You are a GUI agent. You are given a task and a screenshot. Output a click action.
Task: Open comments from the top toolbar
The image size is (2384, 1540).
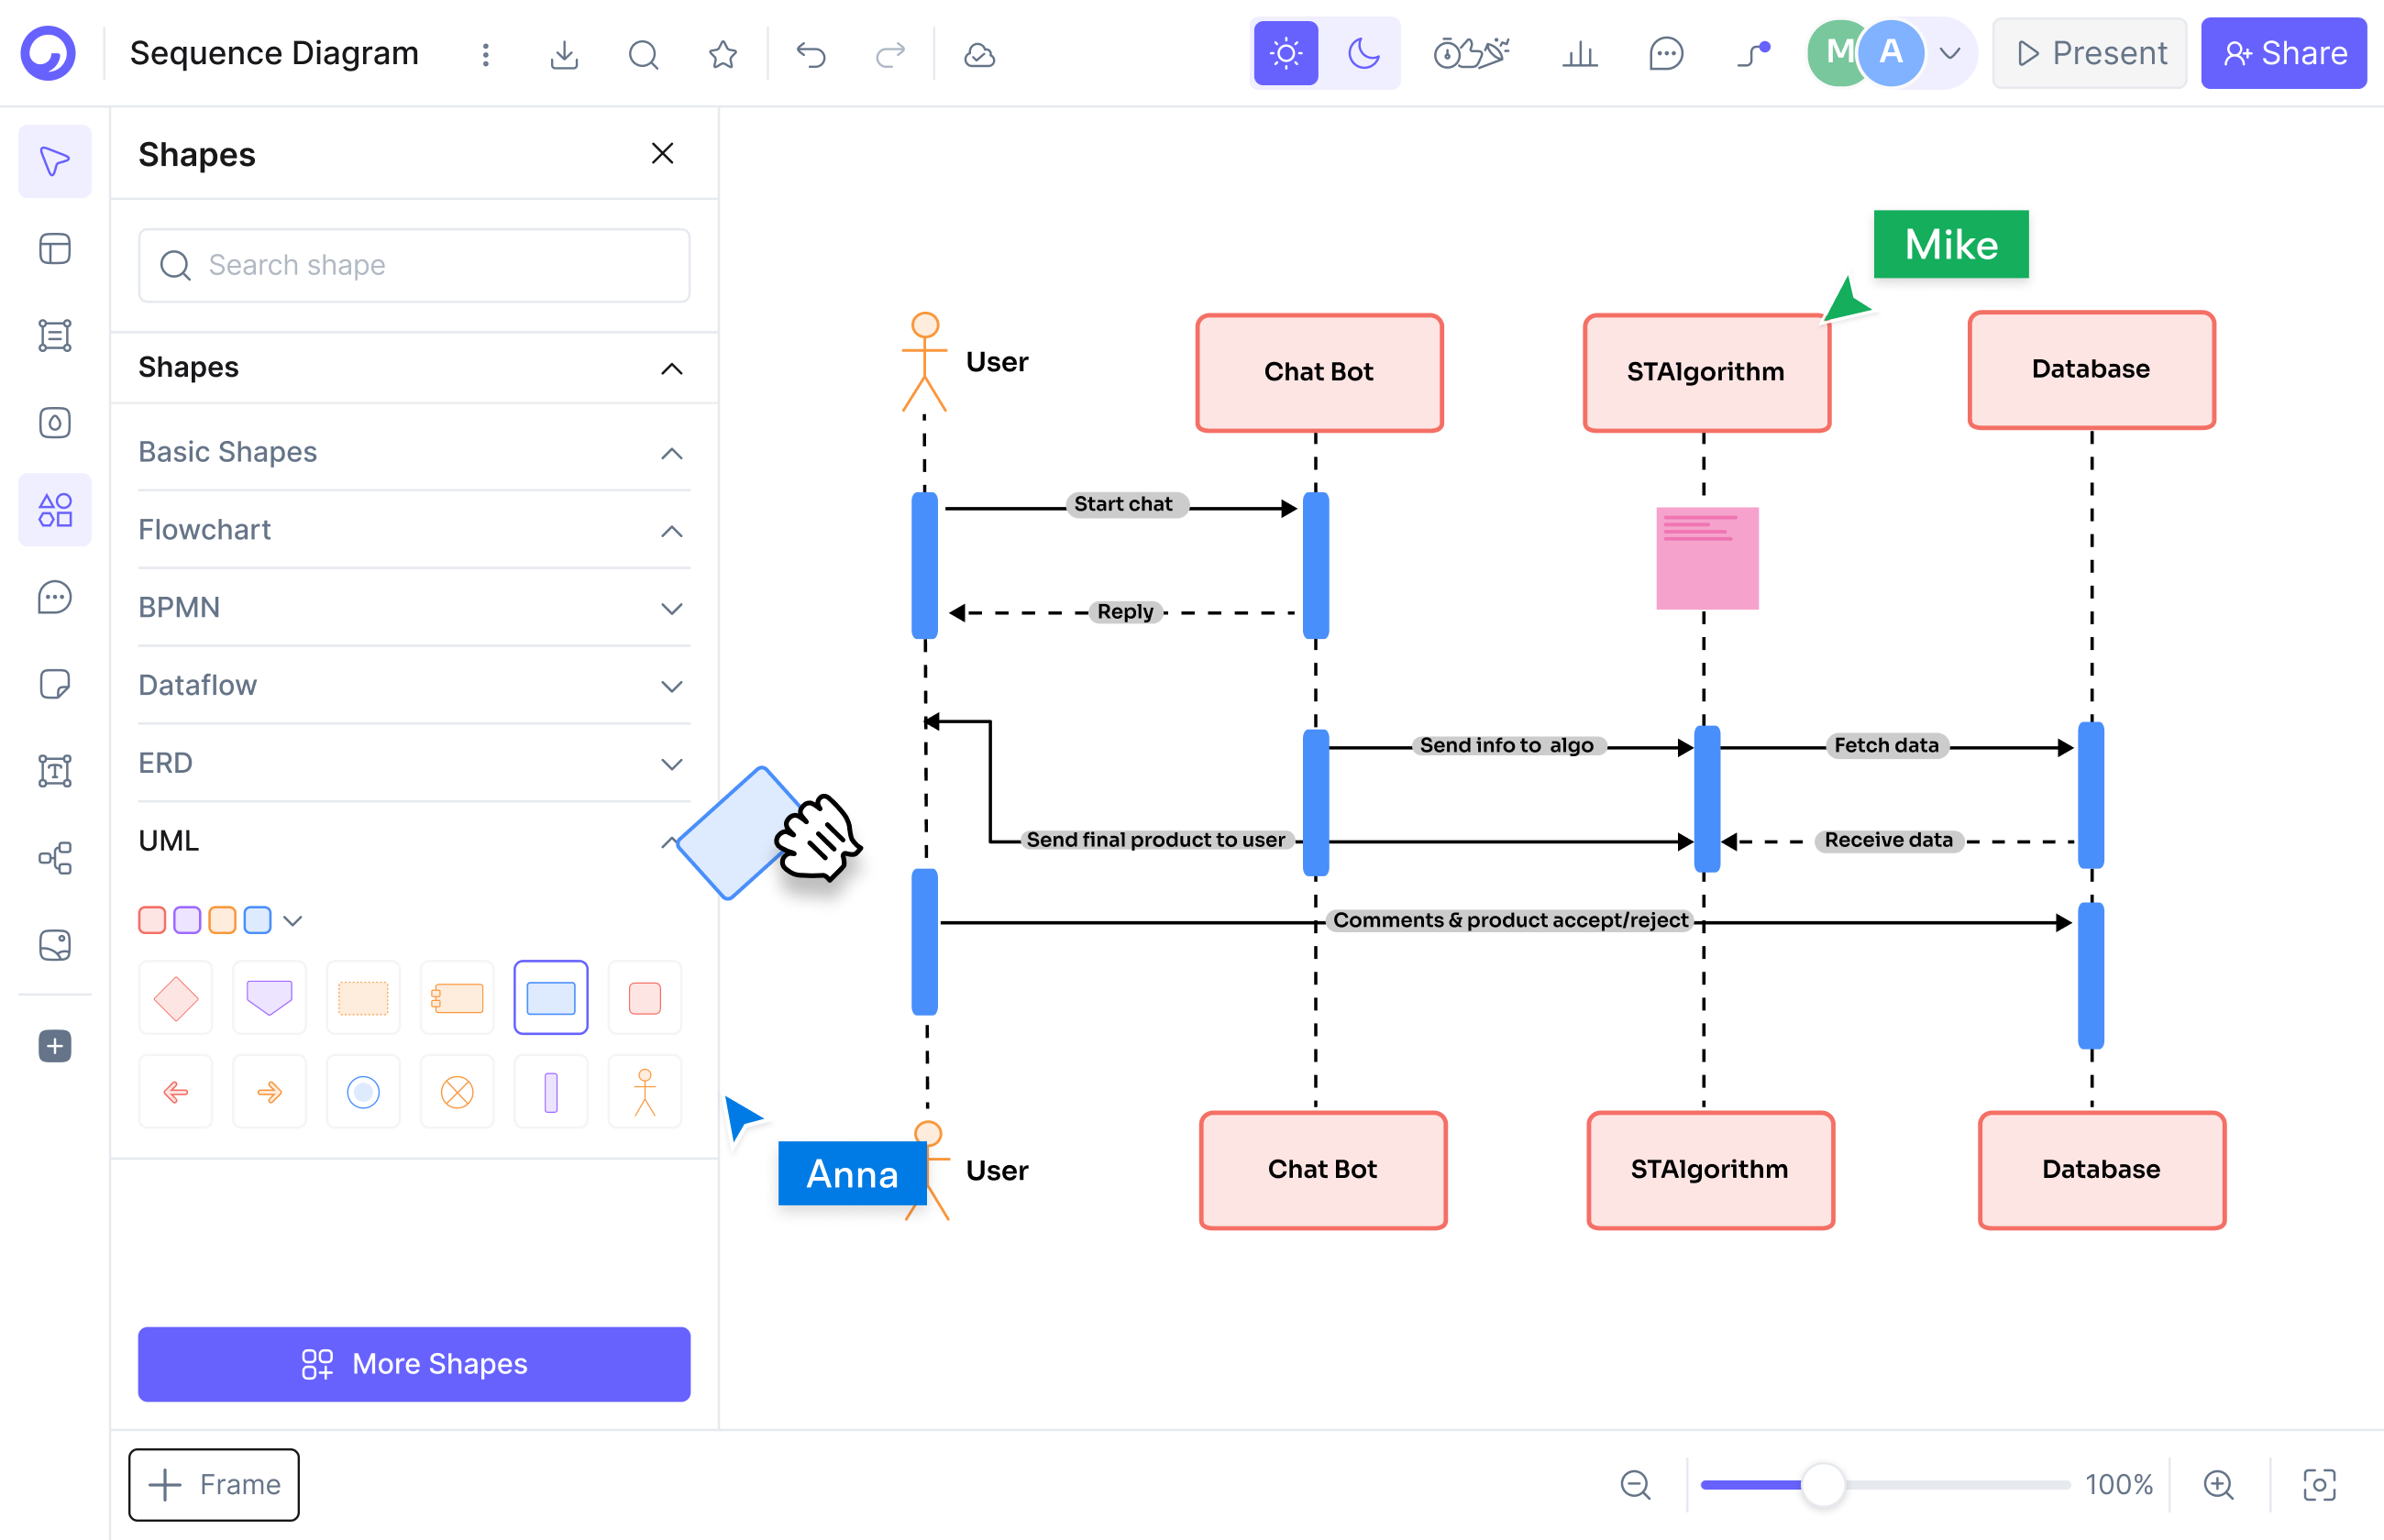pyautogui.click(x=1665, y=54)
